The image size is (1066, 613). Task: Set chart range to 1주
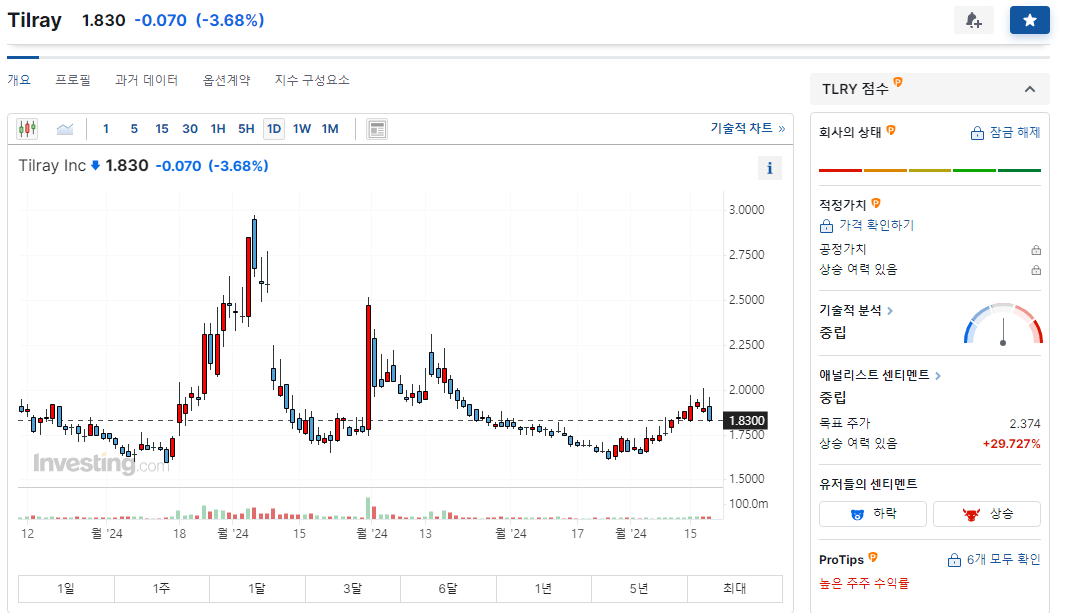[x=162, y=589]
